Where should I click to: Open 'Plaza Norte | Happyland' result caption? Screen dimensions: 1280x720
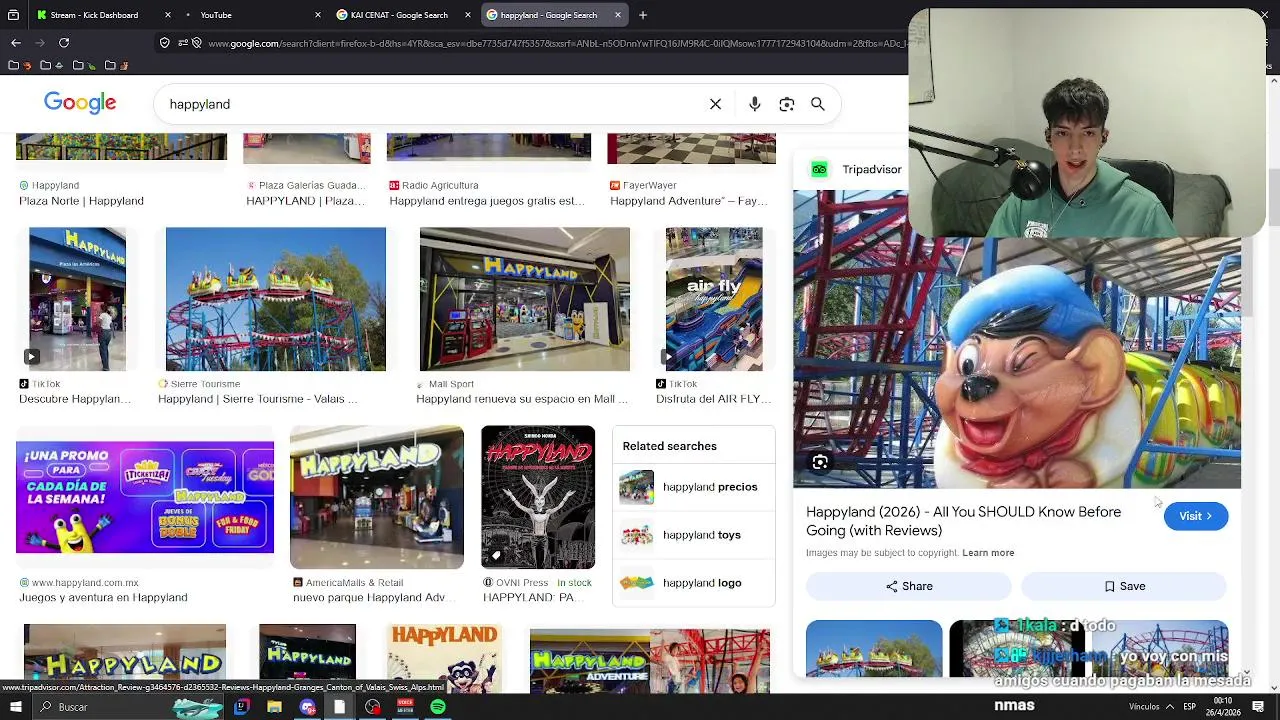tap(81, 201)
